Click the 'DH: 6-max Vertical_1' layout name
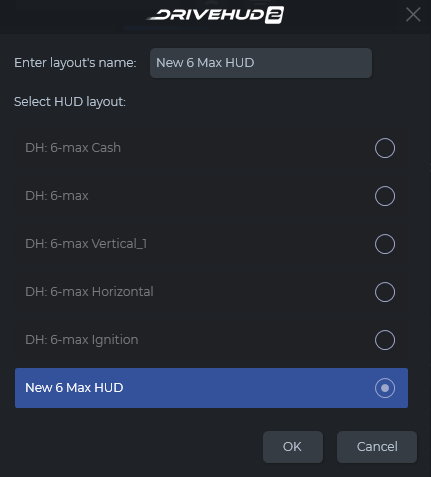431x477 pixels. pos(86,244)
